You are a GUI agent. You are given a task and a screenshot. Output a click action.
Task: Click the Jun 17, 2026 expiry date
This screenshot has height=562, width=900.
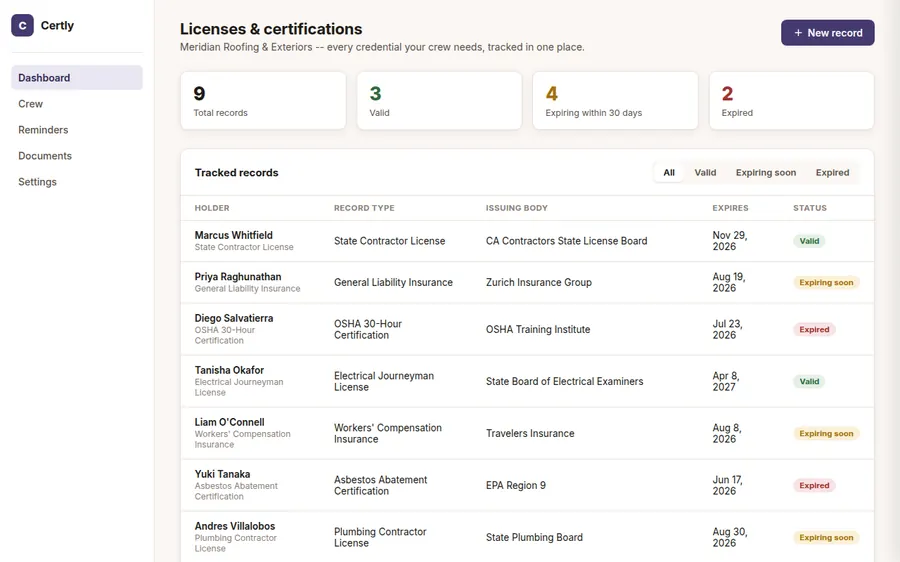click(727, 486)
